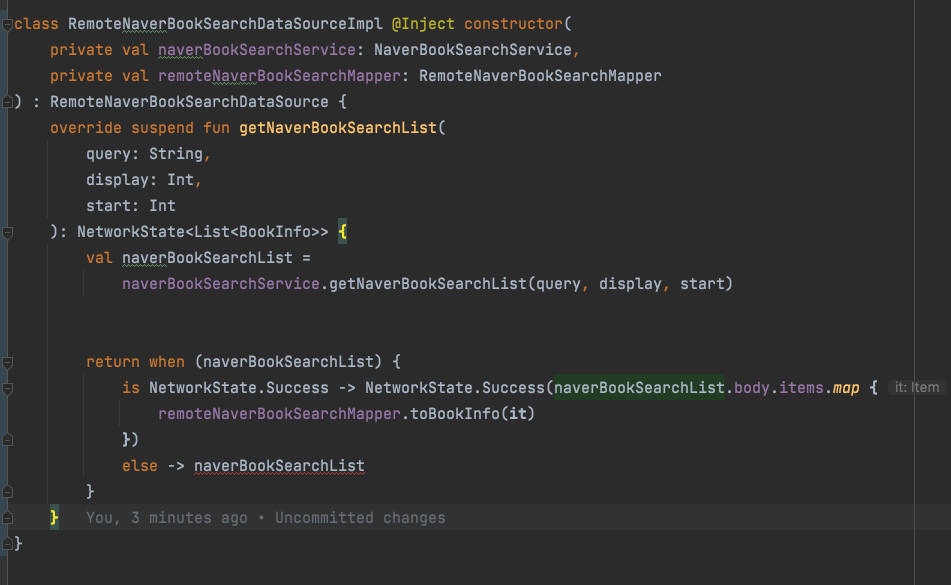The height and width of the screenshot is (585, 951).
Task: Click remoteNaverBookSearchMapper before .toBookInfo
Action: 279,414
